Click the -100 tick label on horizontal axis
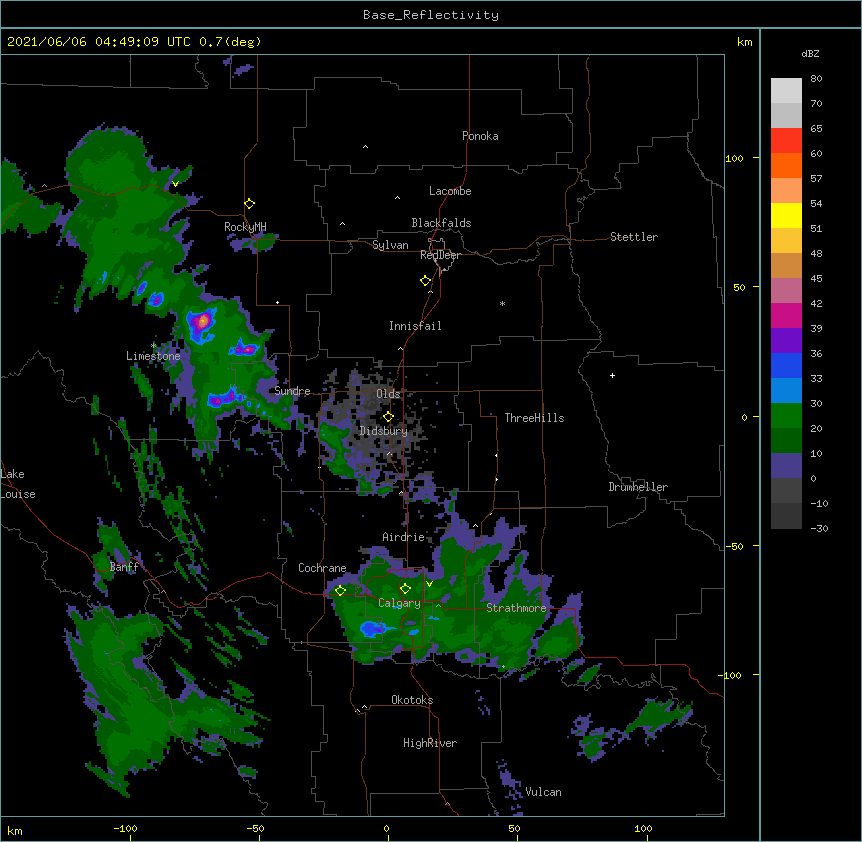Image resolution: width=862 pixels, height=842 pixels. [125, 828]
